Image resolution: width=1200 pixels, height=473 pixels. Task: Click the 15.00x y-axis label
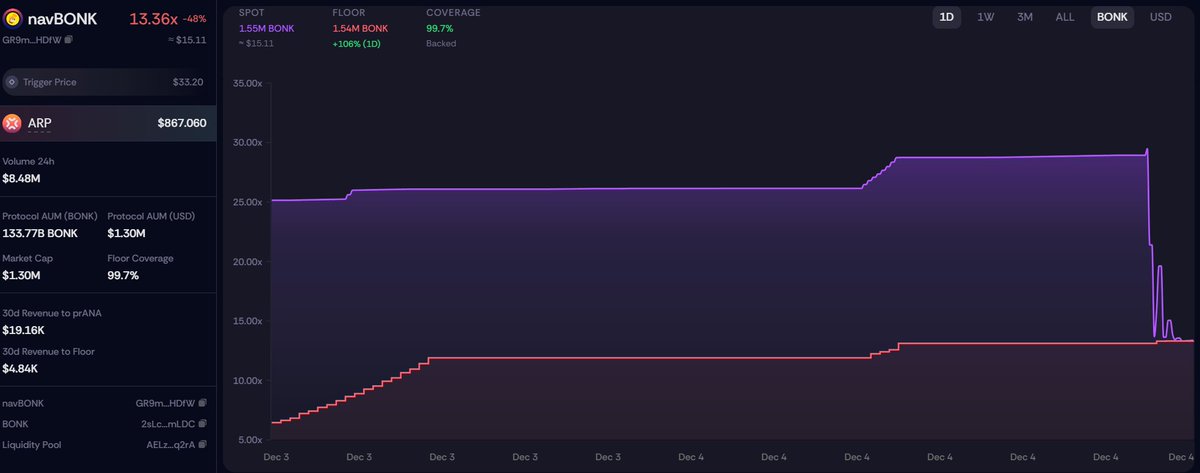click(x=250, y=321)
